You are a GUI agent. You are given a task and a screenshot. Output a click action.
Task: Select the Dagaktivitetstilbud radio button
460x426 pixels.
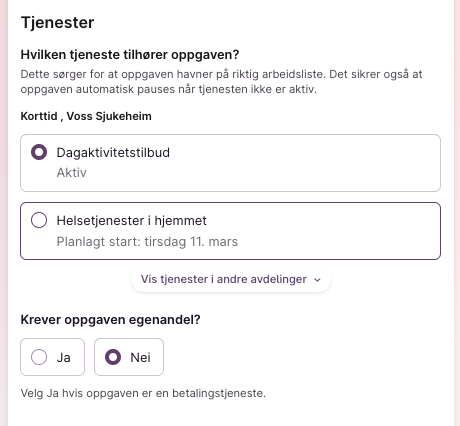[39, 152]
